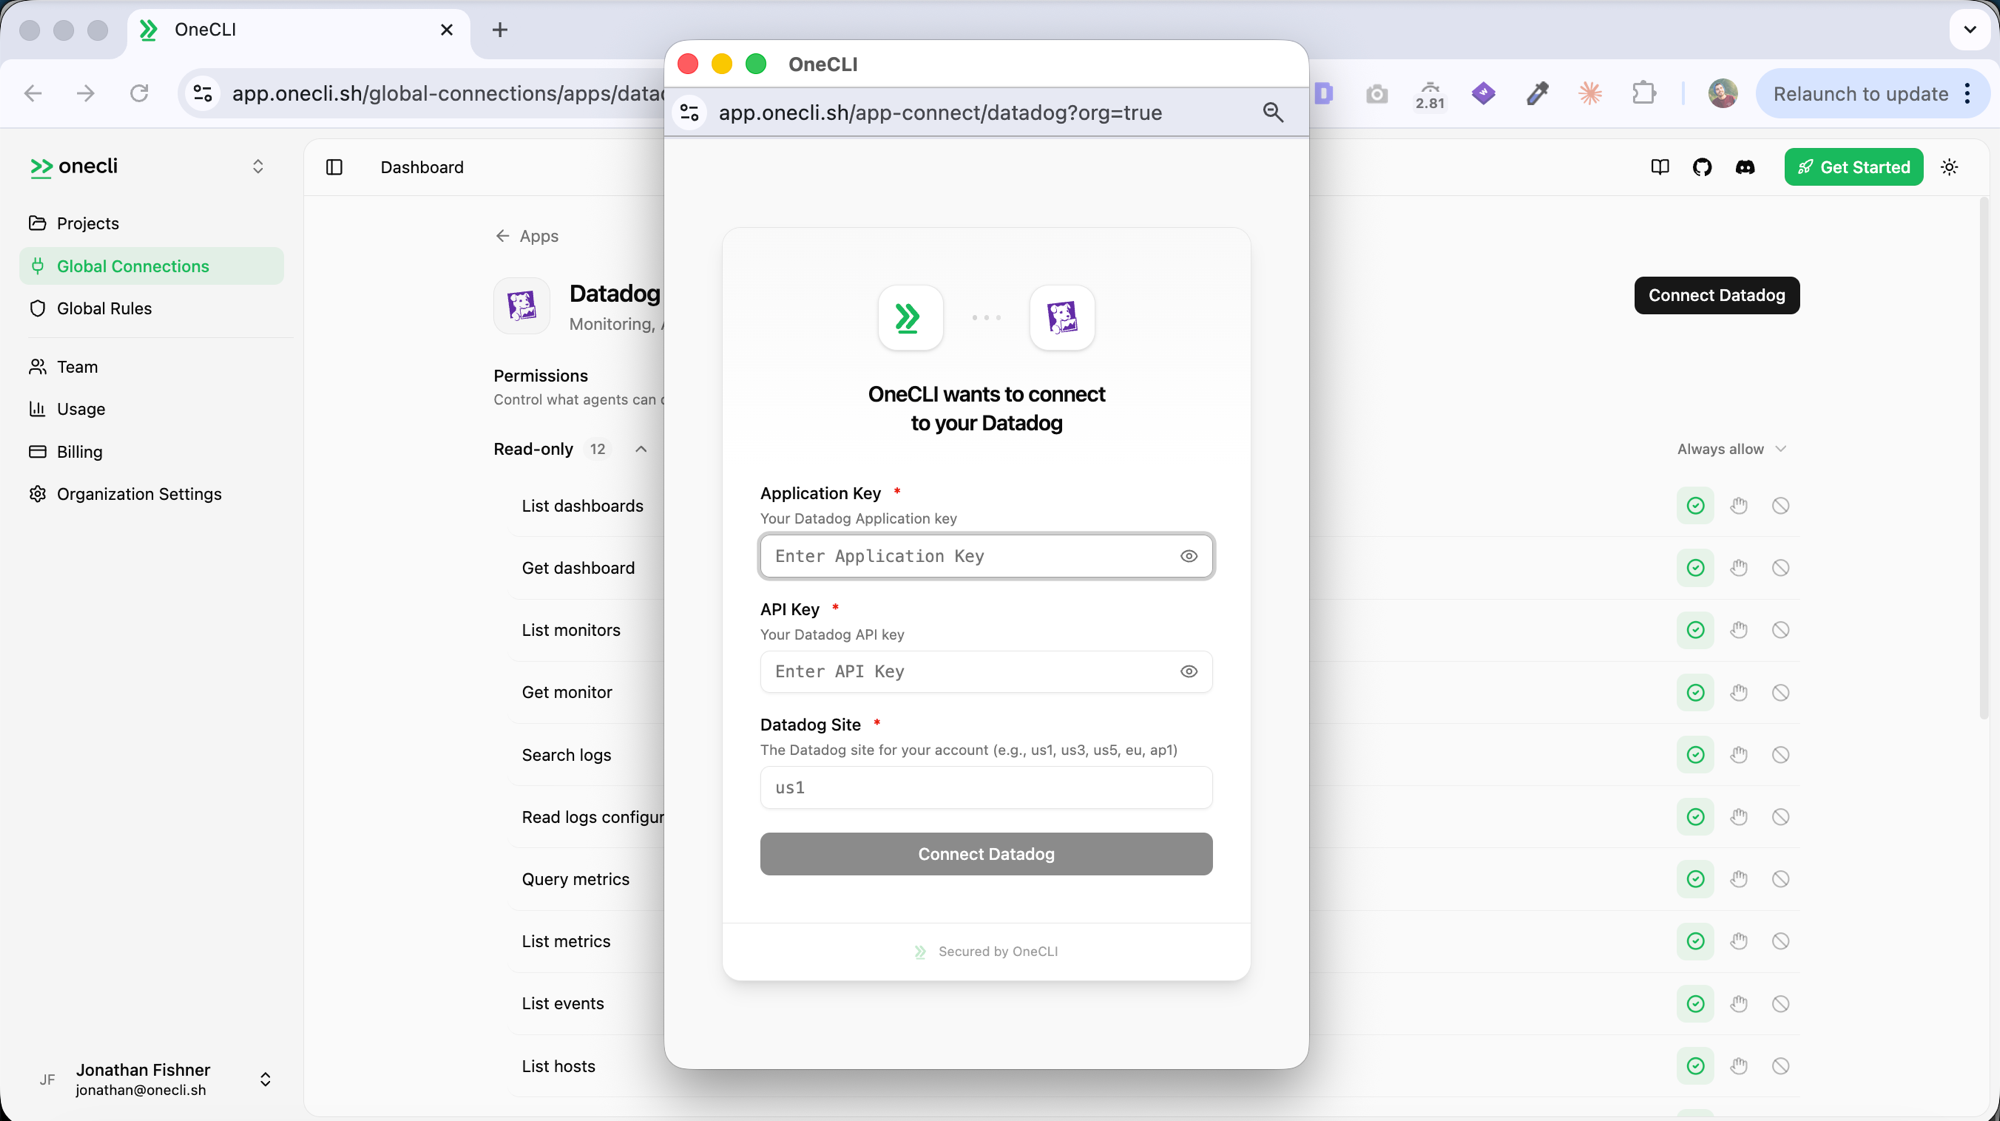
Task: Click the camera extension icon in toolbar
Action: (1377, 93)
